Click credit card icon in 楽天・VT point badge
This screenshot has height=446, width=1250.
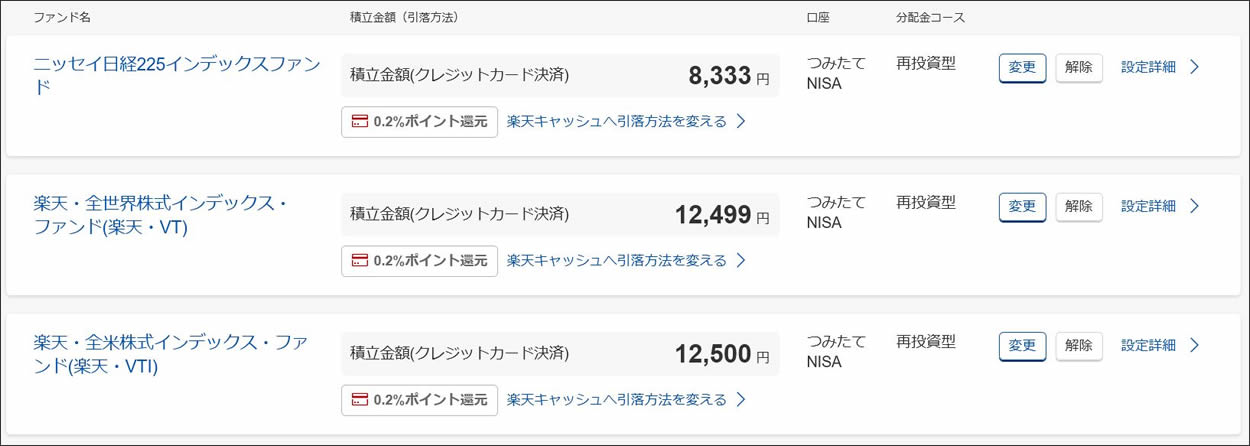click(x=359, y=260)
